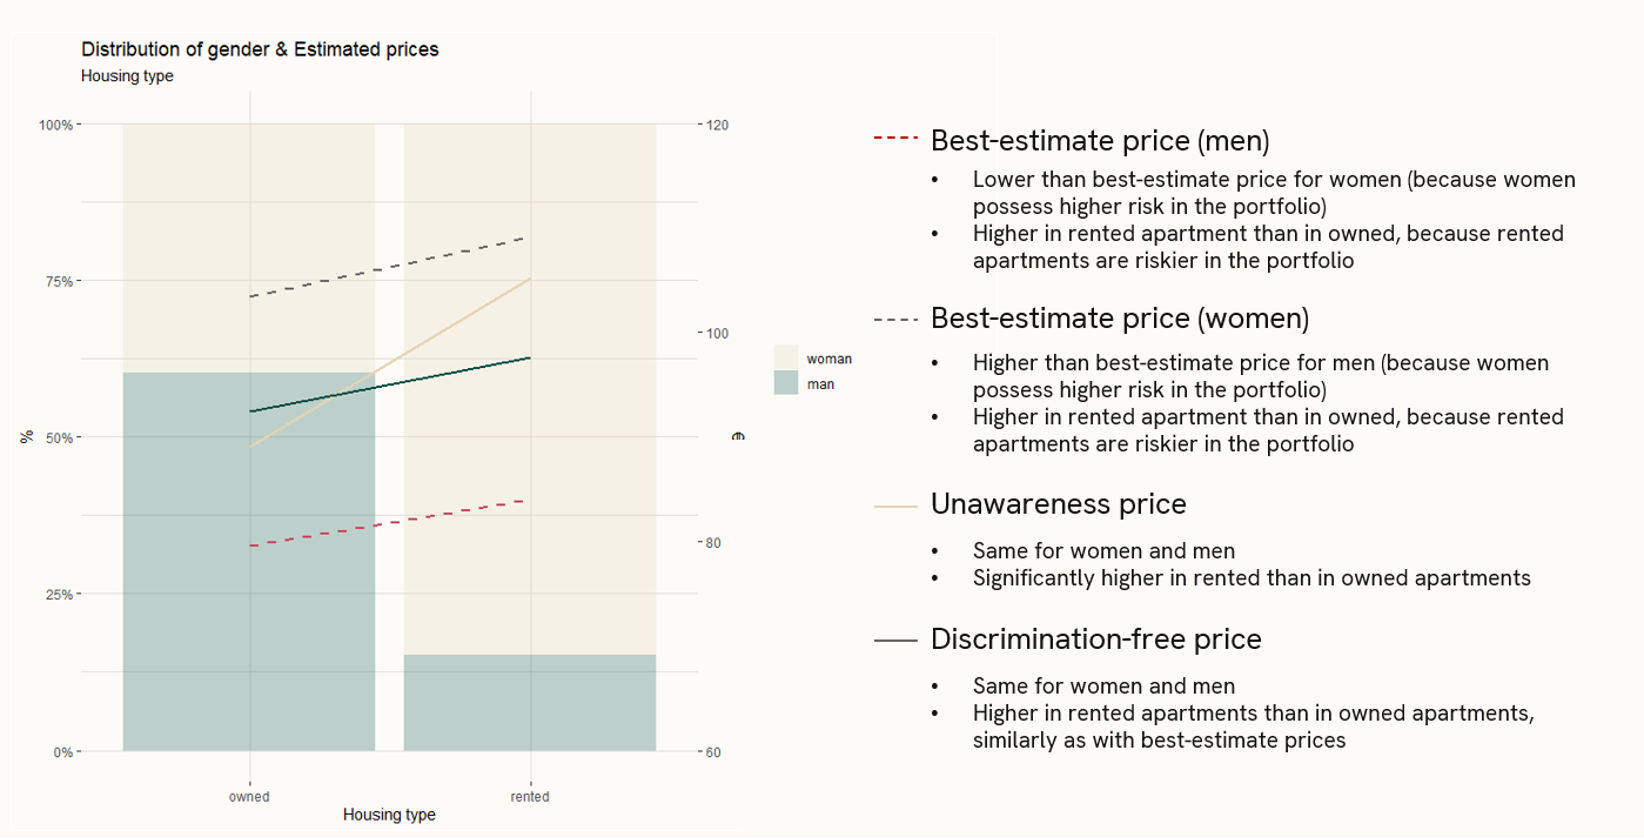Click the beige Unawareness price line marker
1644x838 pixels.
[895, 507]
